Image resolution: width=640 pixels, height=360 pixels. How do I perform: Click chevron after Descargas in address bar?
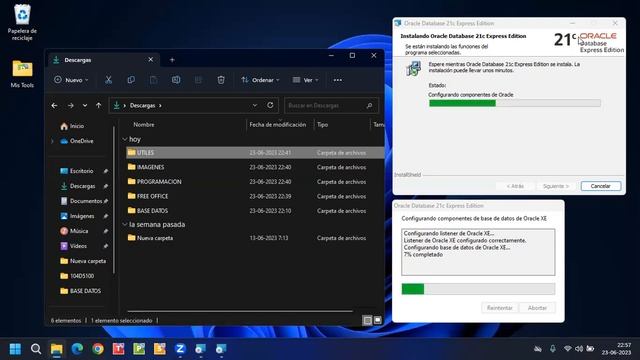(160, 105)
